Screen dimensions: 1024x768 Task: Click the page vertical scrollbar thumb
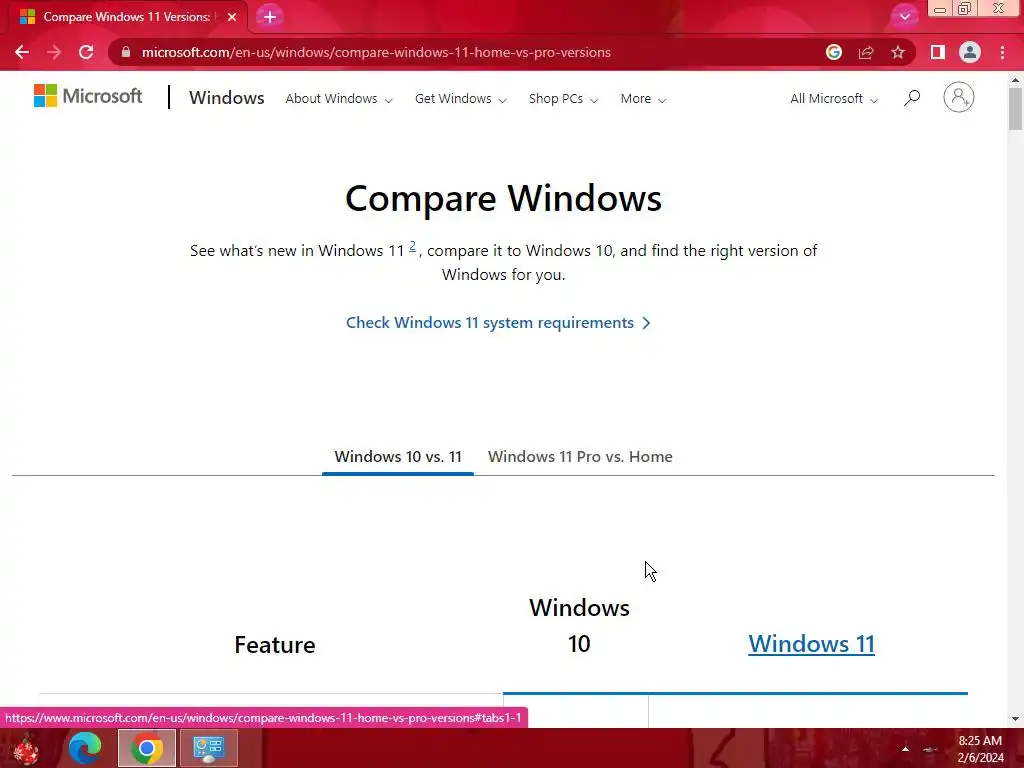pos(1015,108)
